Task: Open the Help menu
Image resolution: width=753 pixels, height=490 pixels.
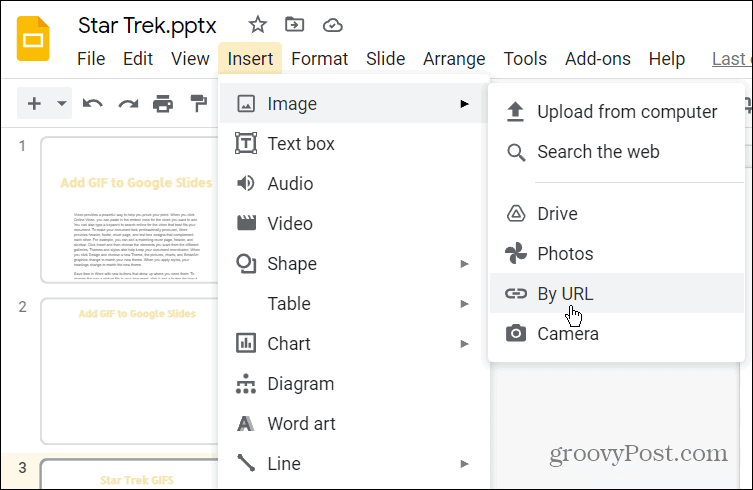Action: pos(667,59)
